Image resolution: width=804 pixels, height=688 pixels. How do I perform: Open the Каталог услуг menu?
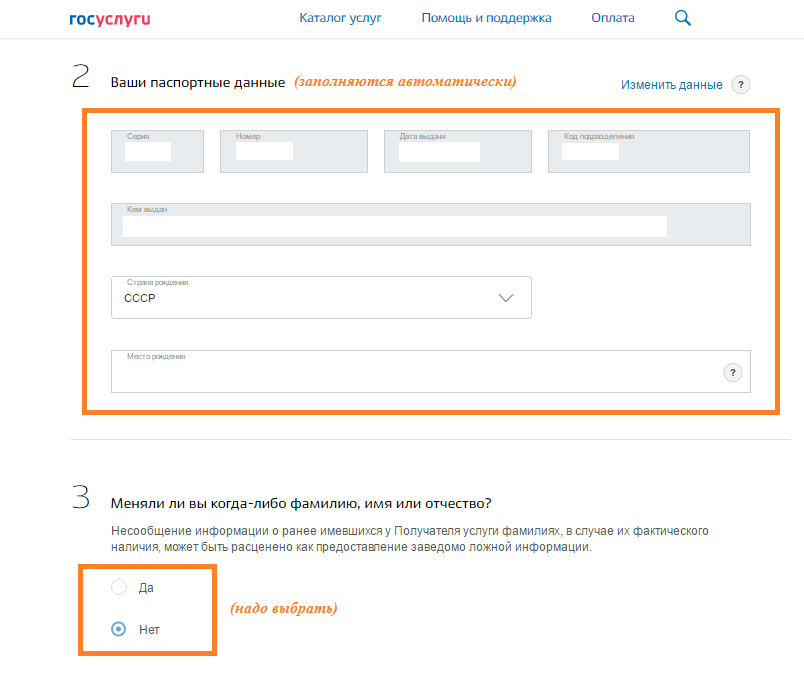tap(340, 18)
